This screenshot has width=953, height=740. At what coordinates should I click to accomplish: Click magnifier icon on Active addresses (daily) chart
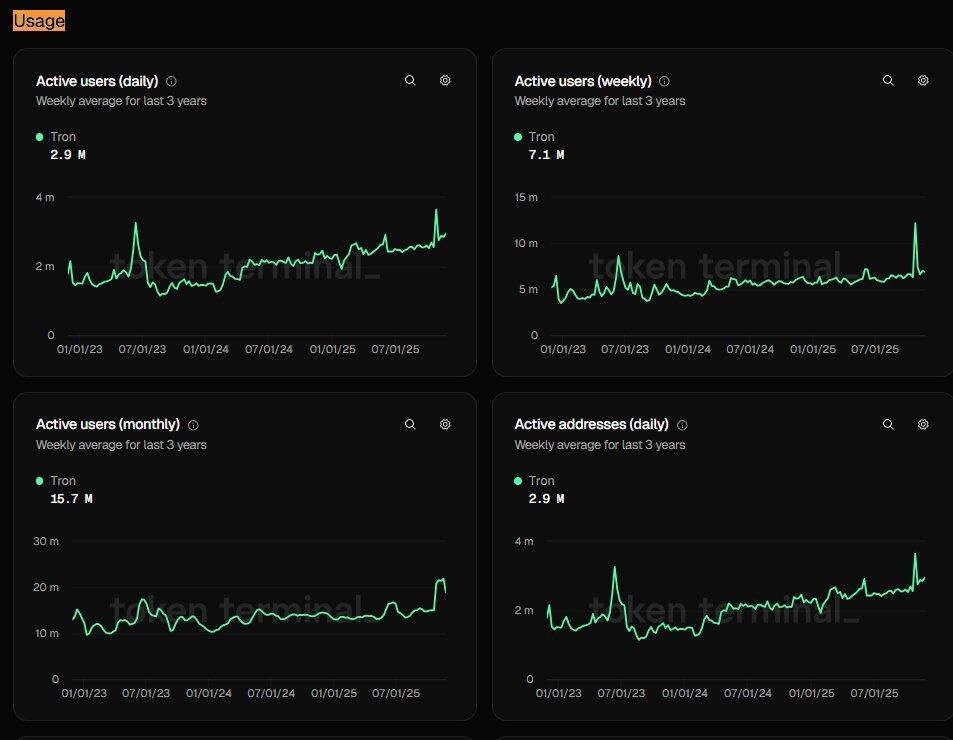pos(888,424)
